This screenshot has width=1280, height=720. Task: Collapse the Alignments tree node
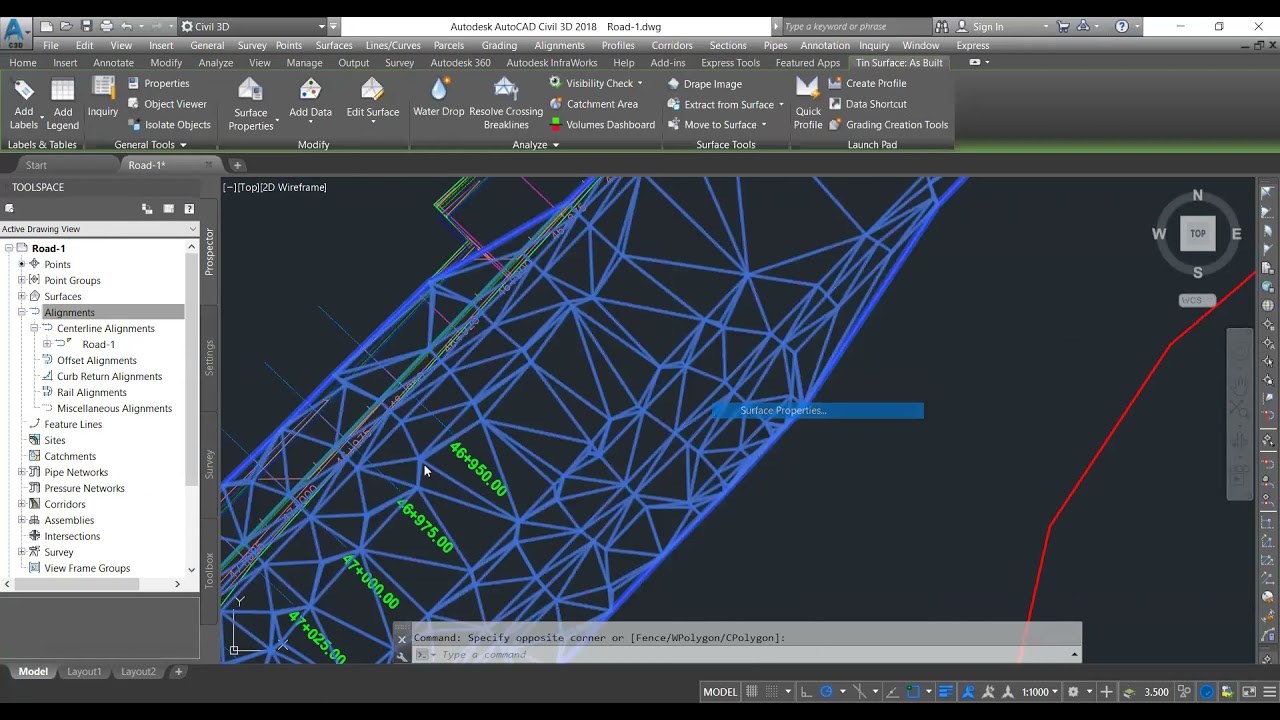pyautogui.click(x=21, y=312)
